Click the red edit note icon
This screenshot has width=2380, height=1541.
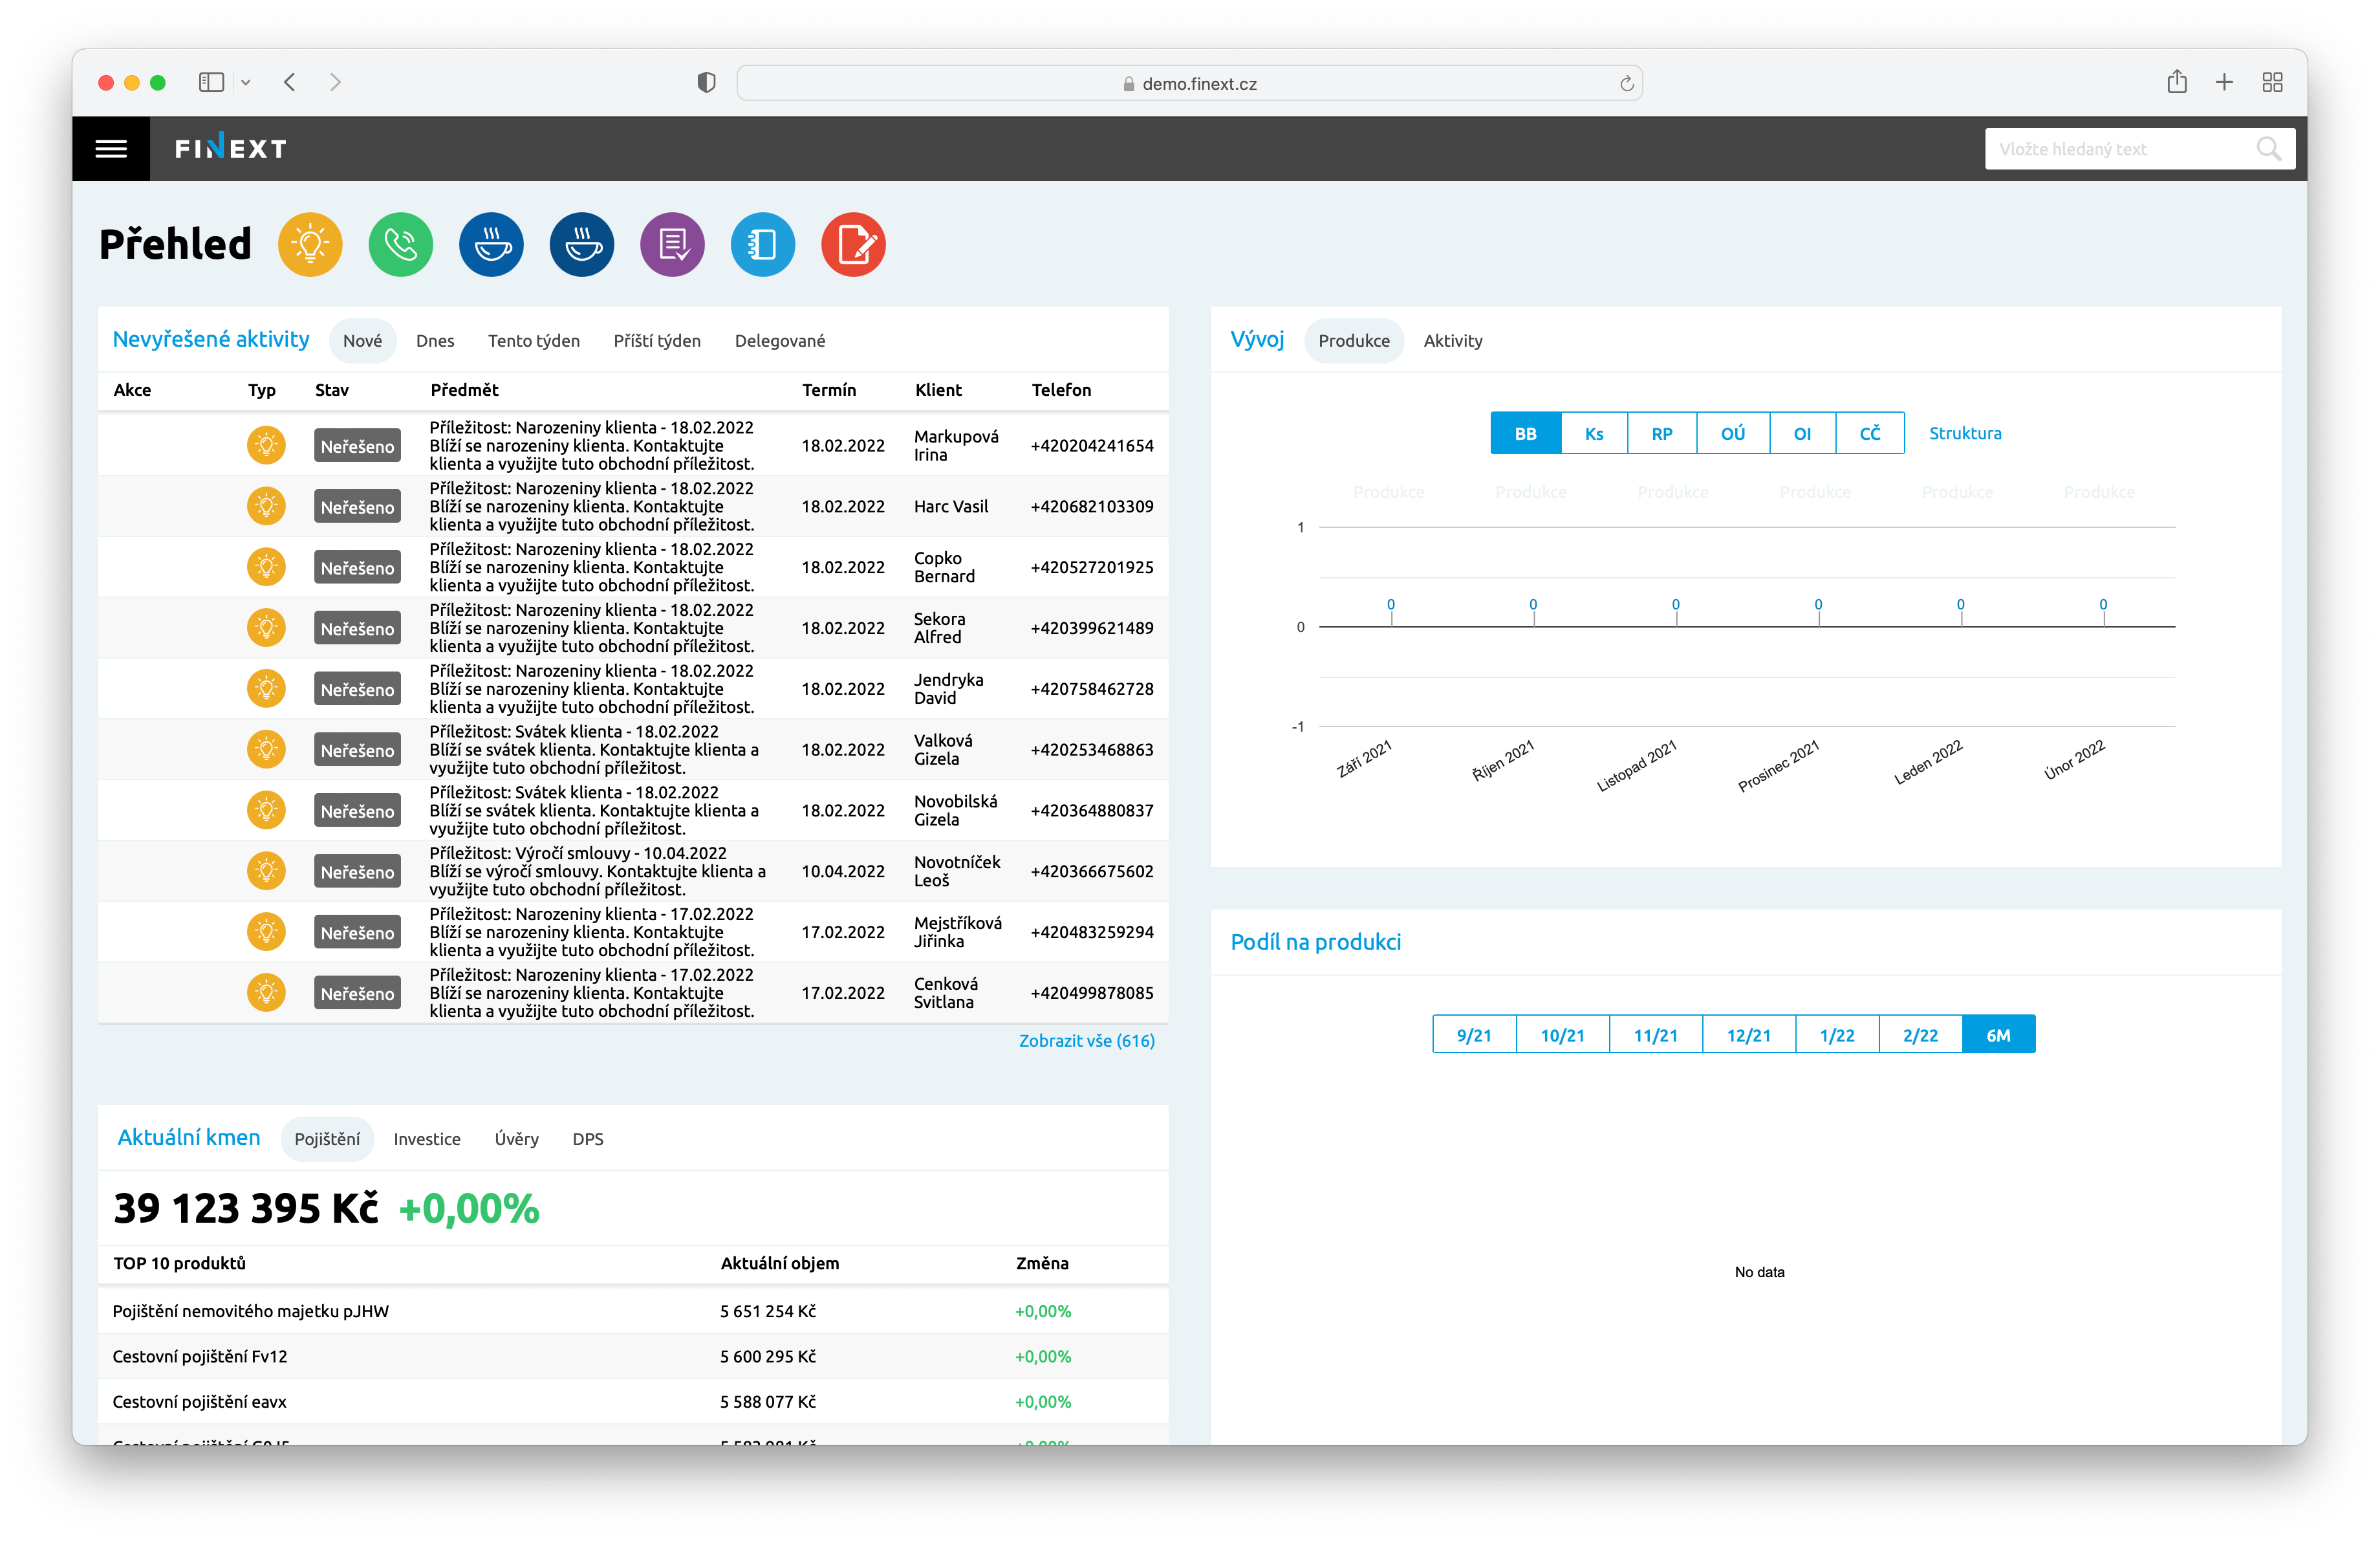853,245
